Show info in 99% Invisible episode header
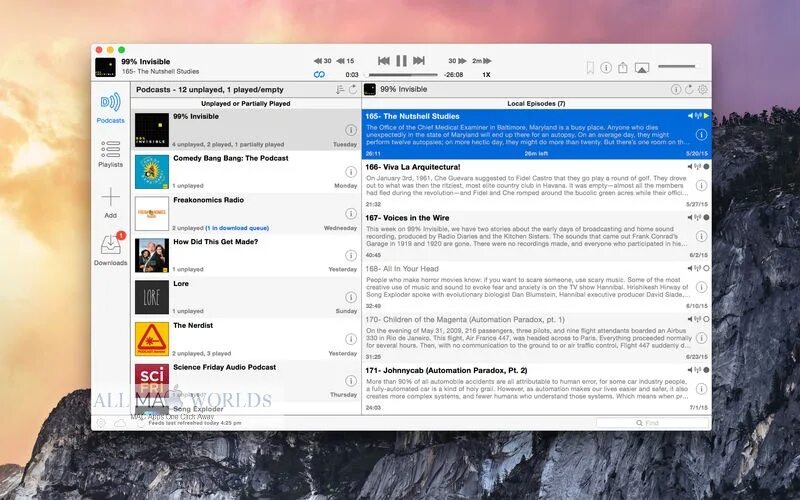Screen dimensions: 800x500 [x=676, y=89]
